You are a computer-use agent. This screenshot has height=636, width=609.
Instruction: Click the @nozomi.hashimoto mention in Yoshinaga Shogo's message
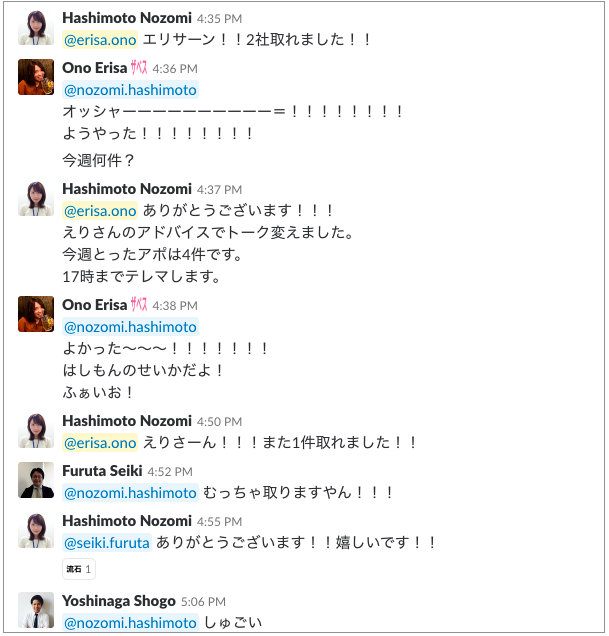130,623
